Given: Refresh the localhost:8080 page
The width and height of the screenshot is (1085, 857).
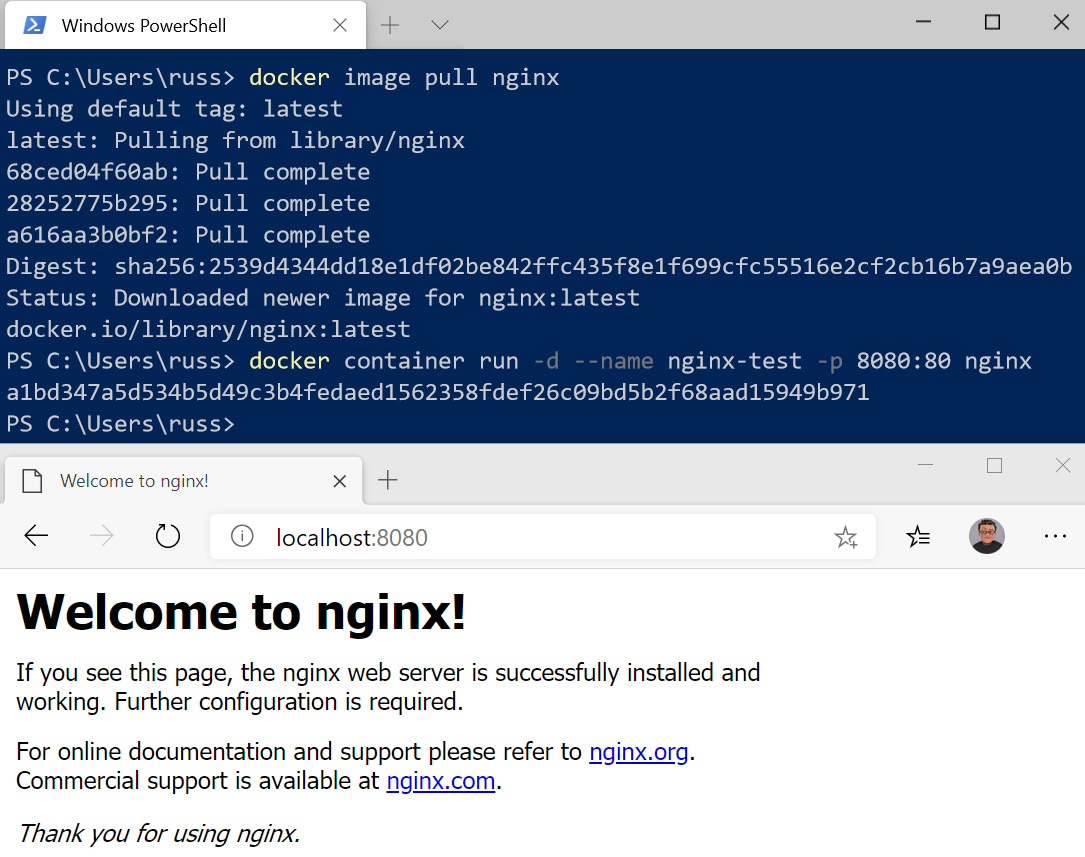Looking at the screenshot, I should pos(167,535).
